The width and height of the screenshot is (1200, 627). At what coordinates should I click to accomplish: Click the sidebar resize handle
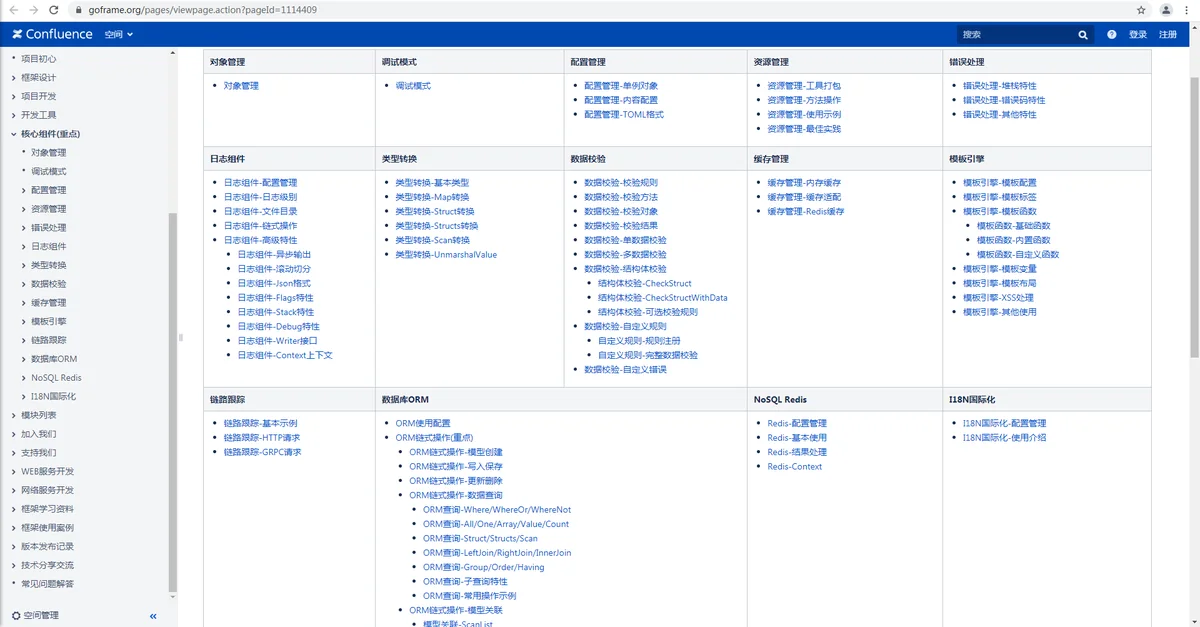pos(181,337)
